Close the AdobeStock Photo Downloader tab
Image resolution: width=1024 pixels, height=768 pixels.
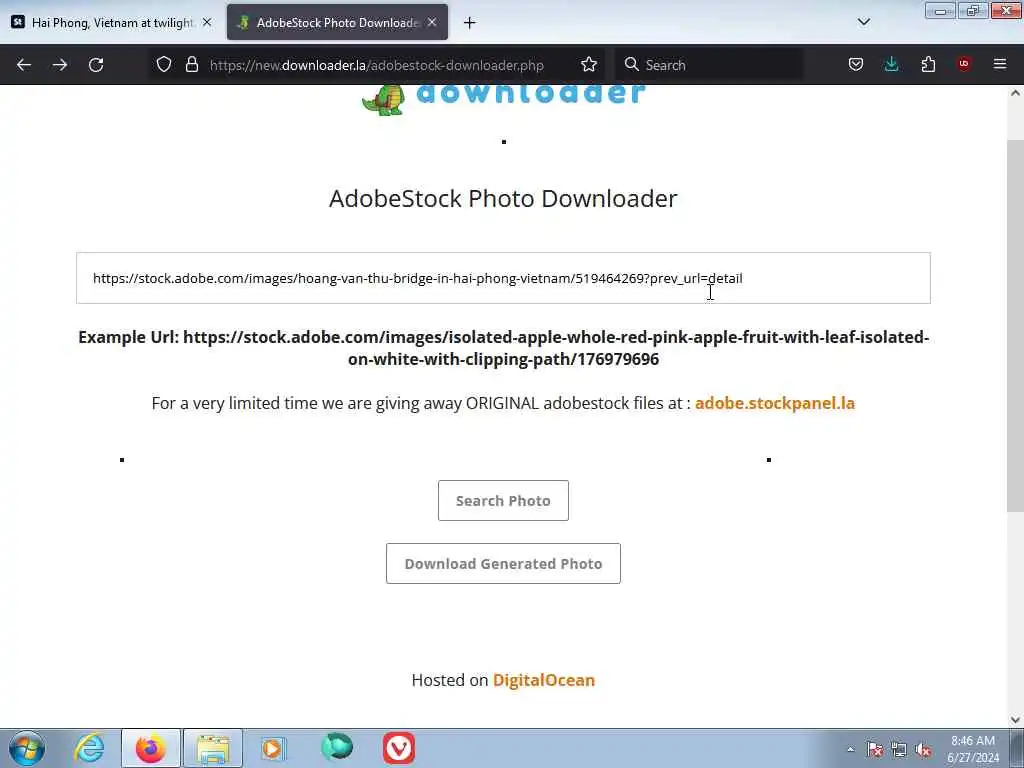432,22
